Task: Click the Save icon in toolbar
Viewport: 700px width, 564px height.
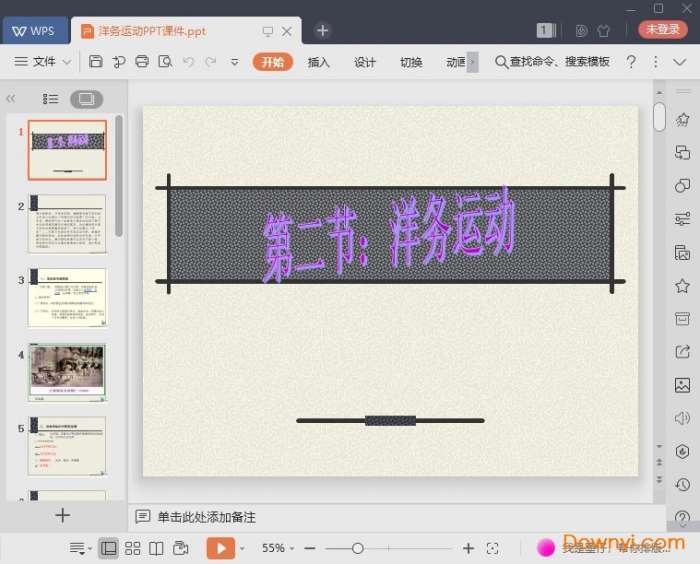Action: pos(96,62)
